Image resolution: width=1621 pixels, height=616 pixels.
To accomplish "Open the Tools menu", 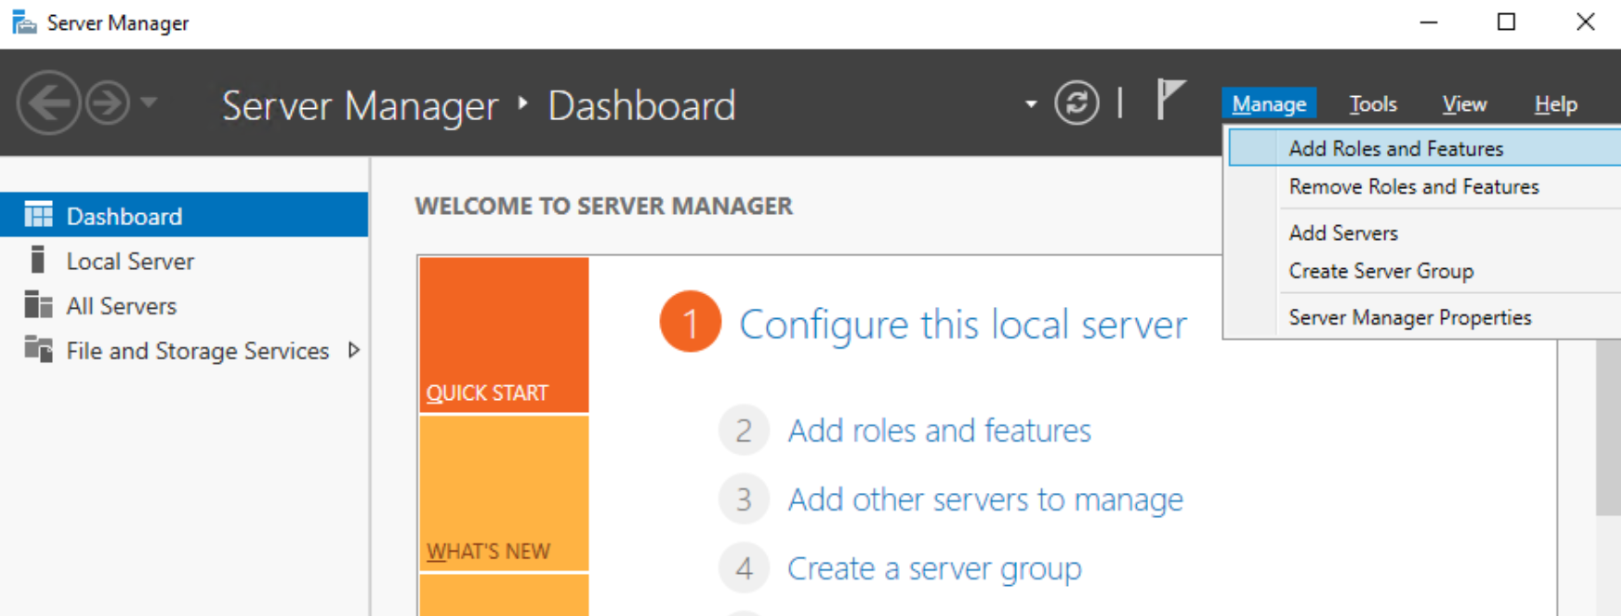I will [1373, 104].
